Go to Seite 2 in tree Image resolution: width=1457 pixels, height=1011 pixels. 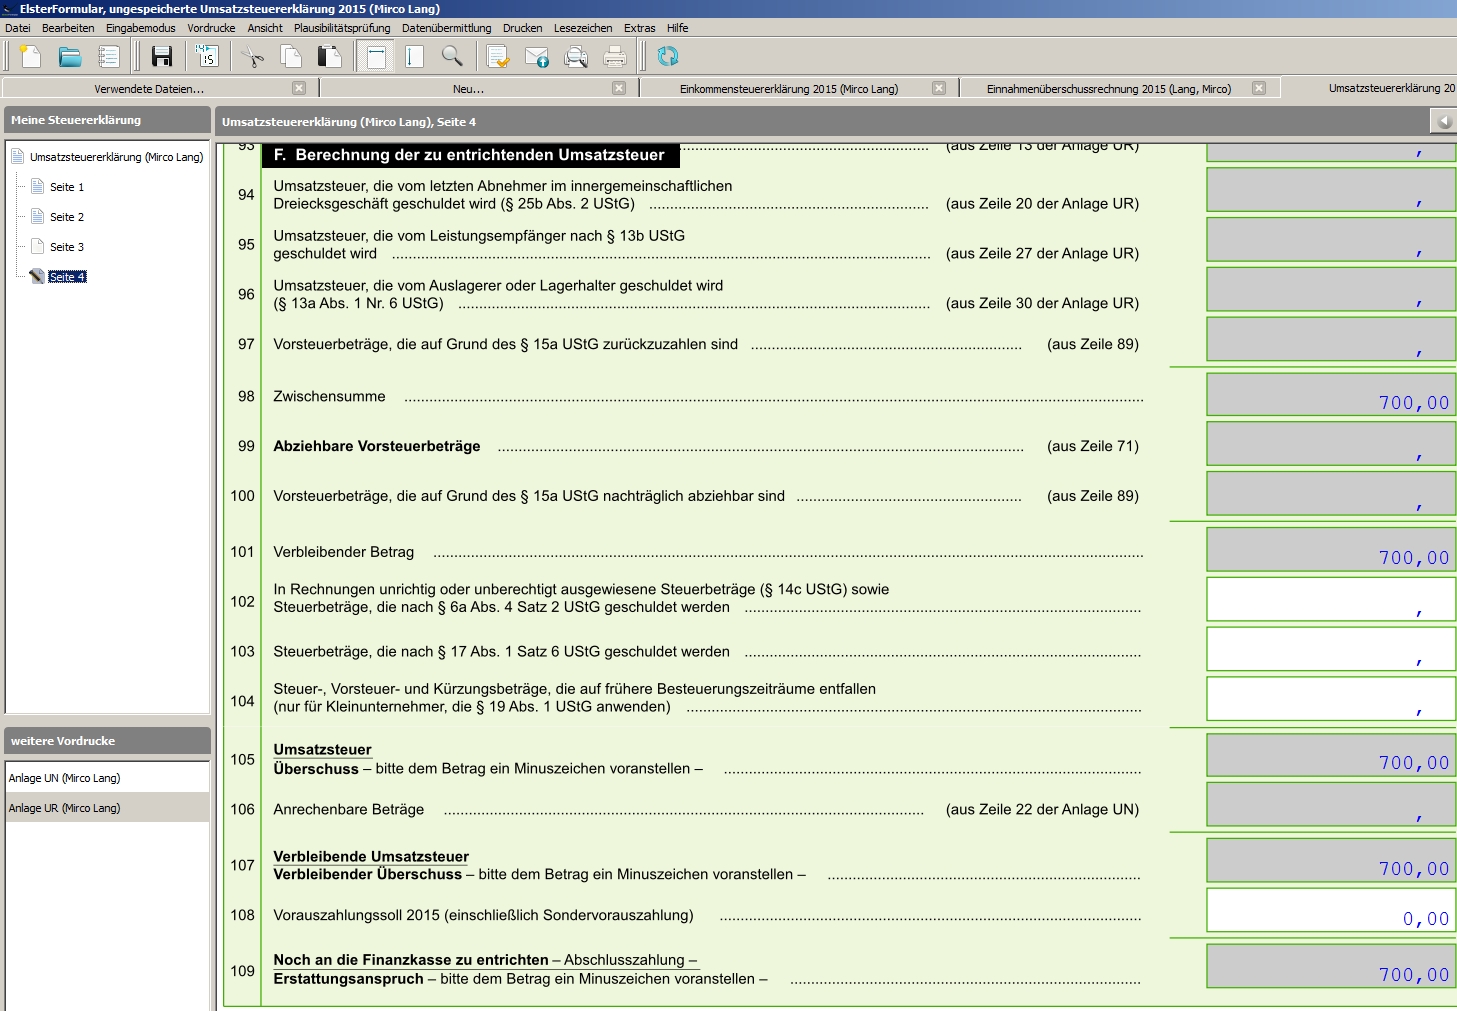click(x=67, y=217)
